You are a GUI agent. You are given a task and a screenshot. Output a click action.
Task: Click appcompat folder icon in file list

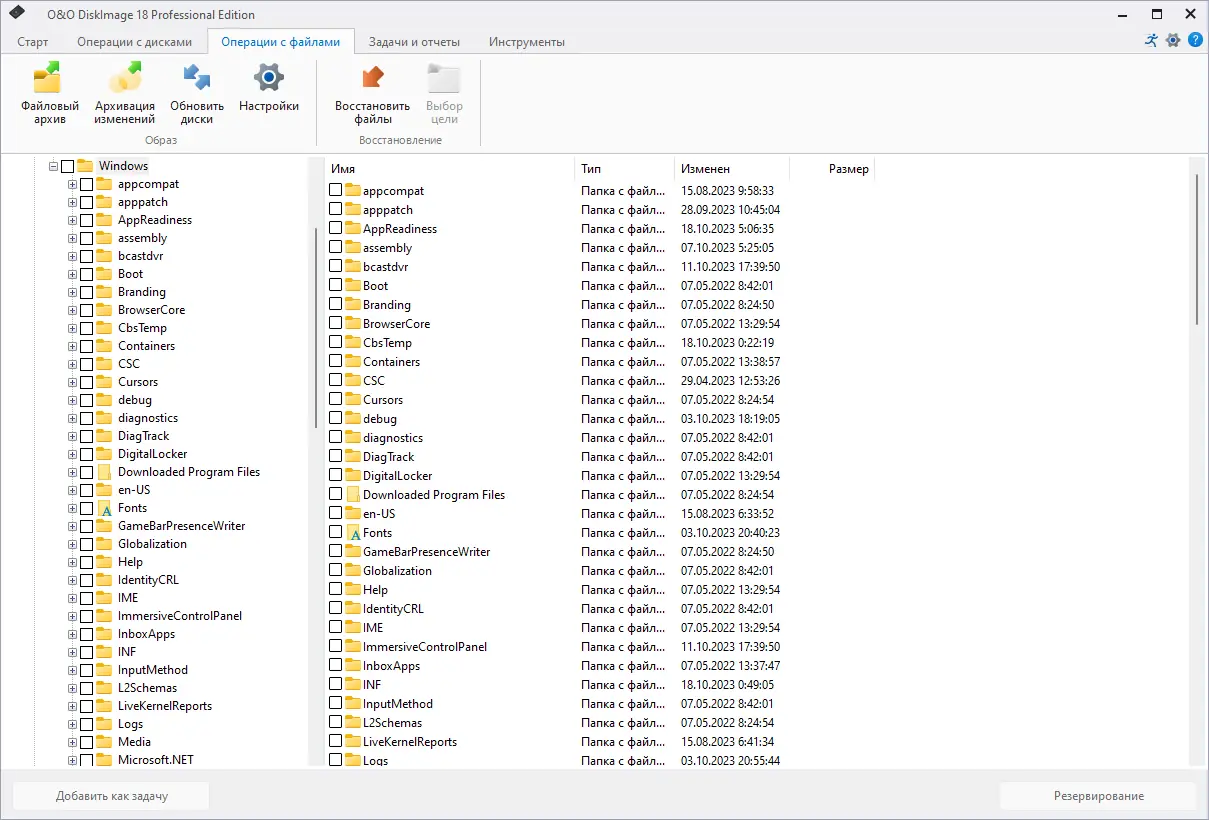click(353, 190)
